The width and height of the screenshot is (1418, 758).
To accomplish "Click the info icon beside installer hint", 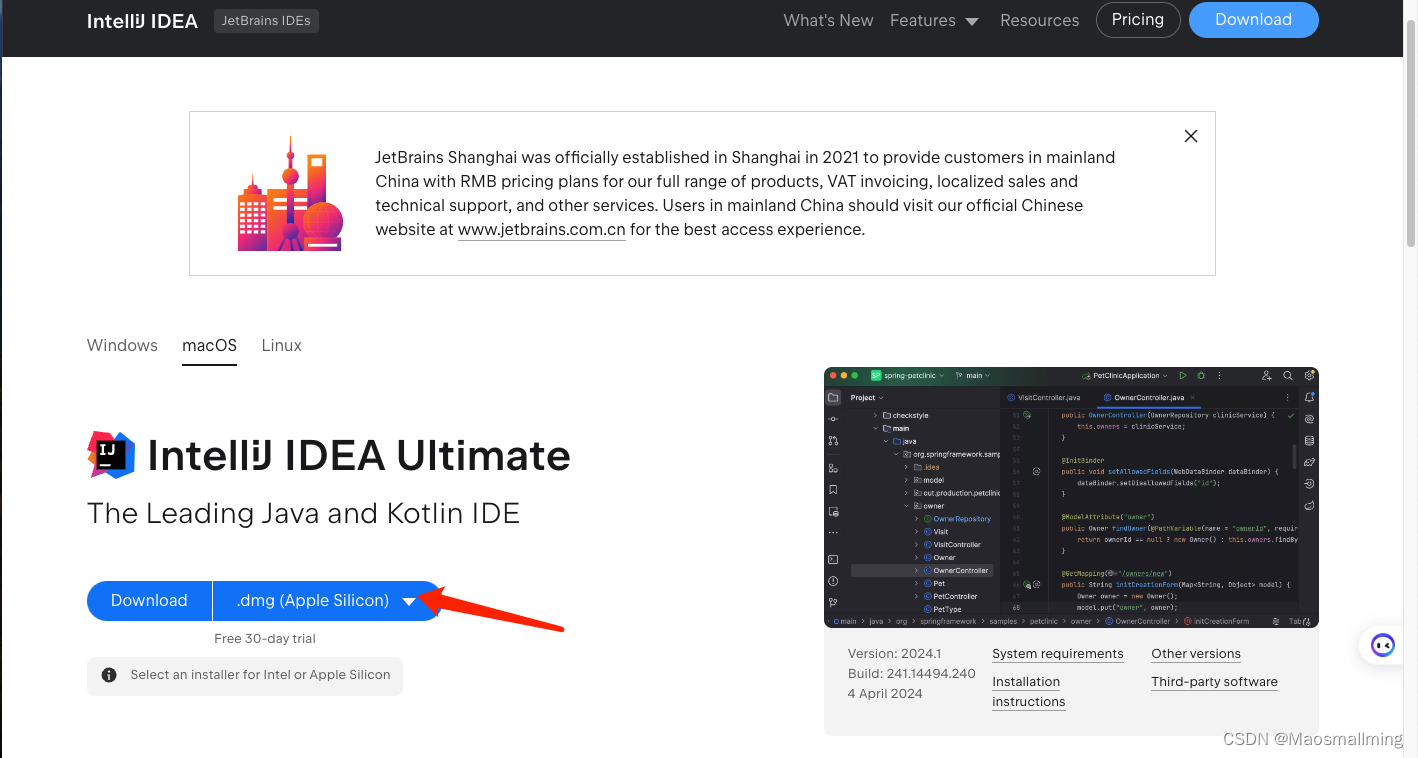I will point(109,675).
